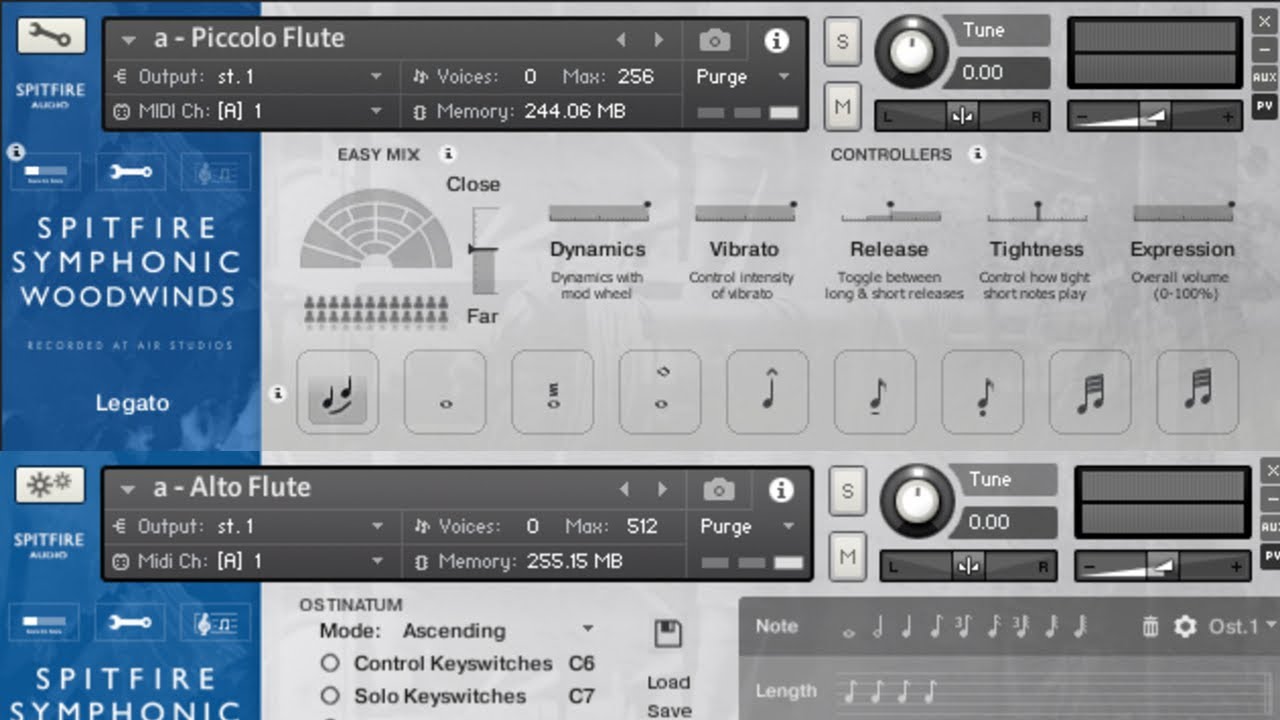Open the Ost.1 pattern selector
The height and width of the screenshot is (720, 1280).
click(1243, 627)
